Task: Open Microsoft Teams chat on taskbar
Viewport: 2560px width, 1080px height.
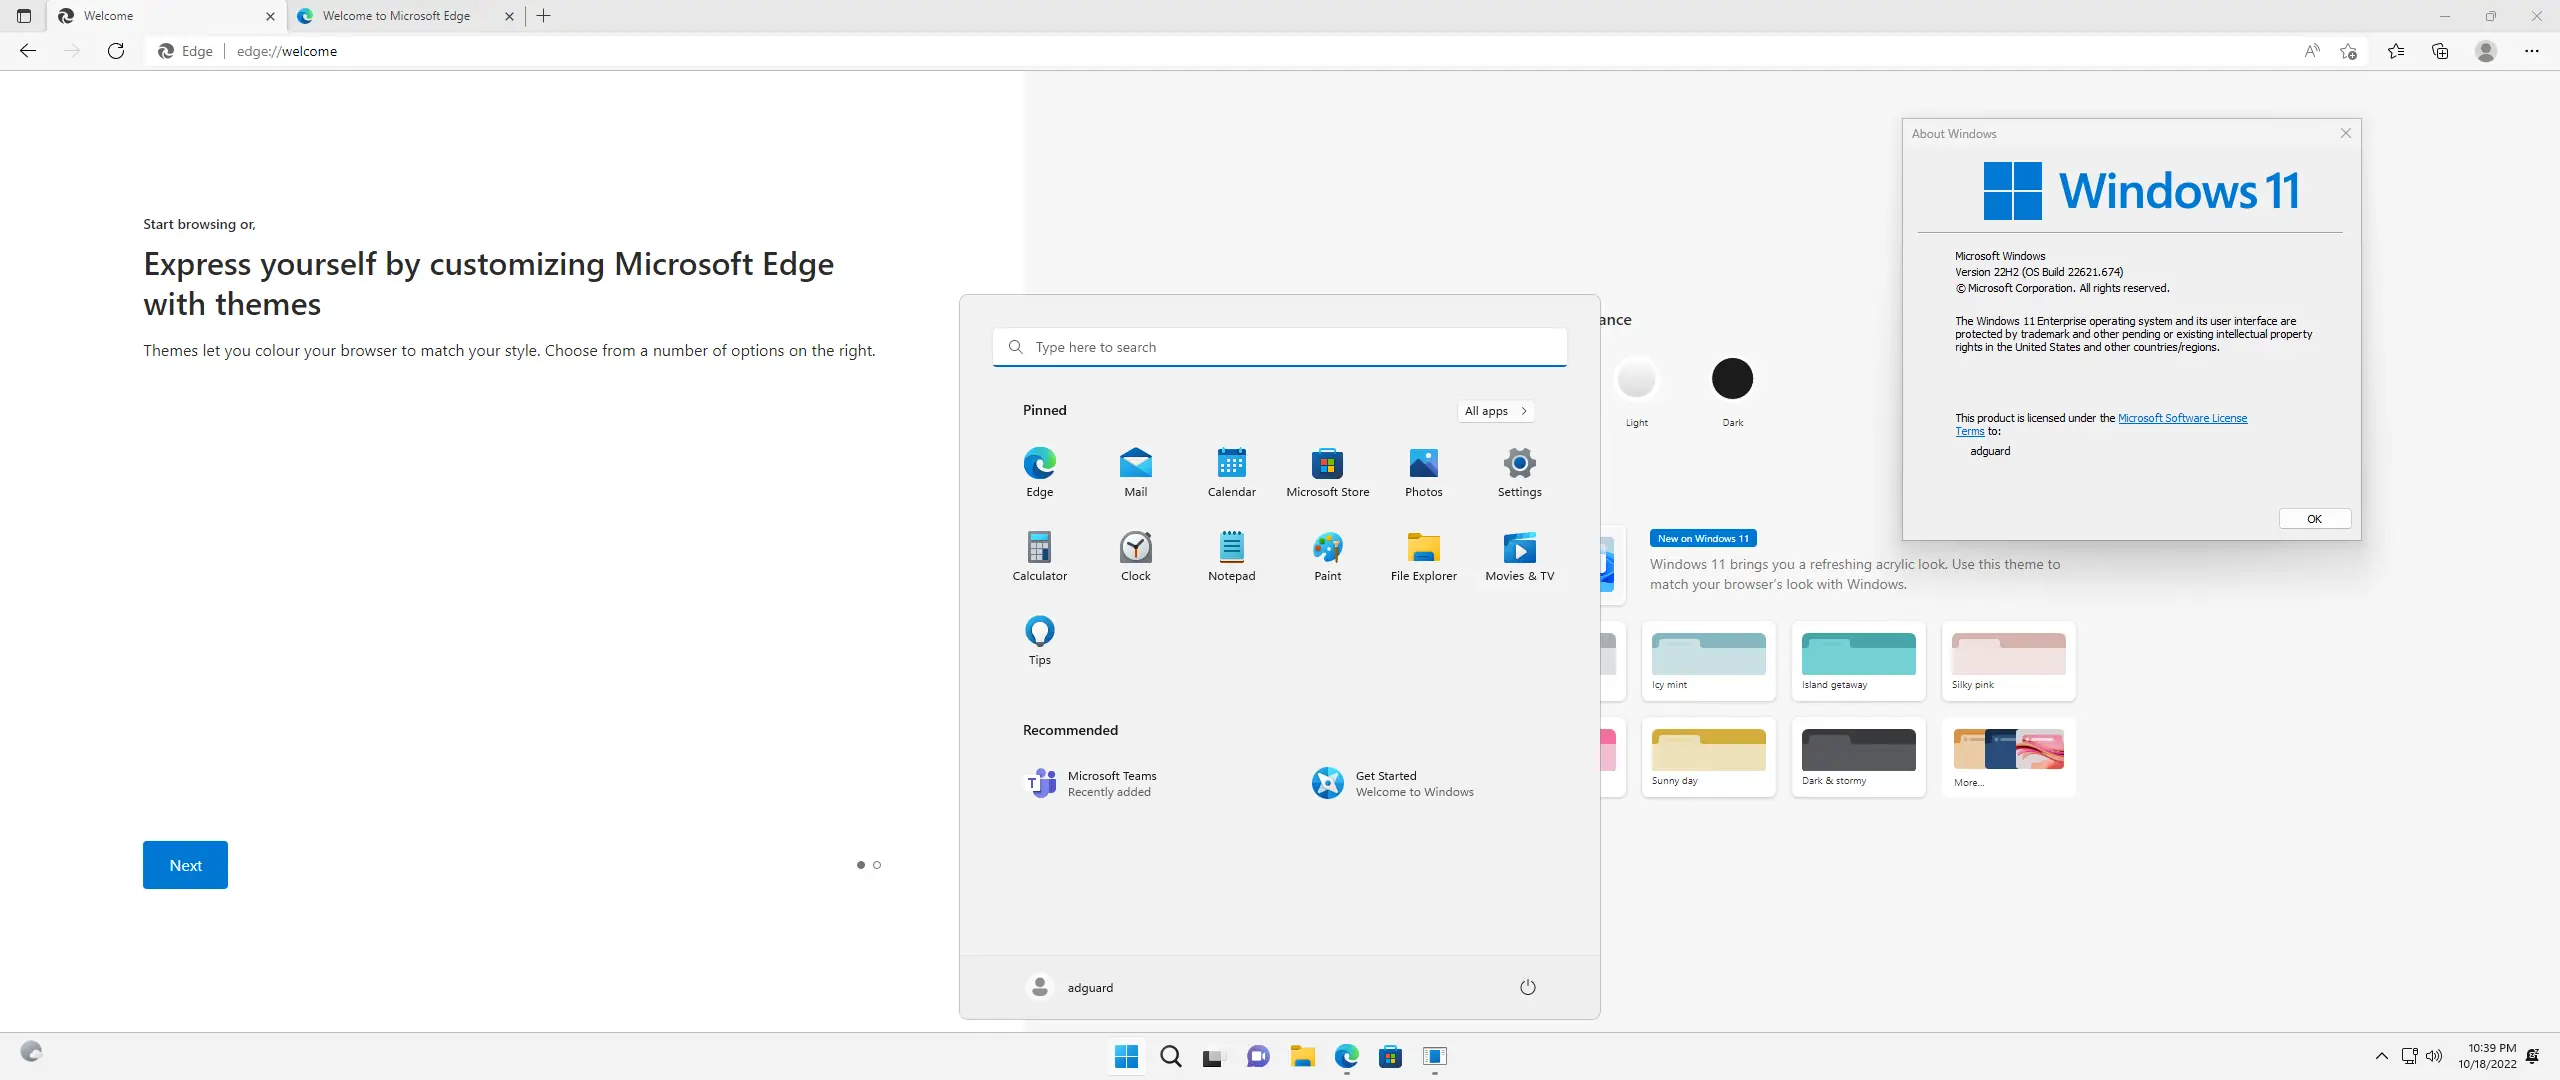Action: (1258, 1056)
